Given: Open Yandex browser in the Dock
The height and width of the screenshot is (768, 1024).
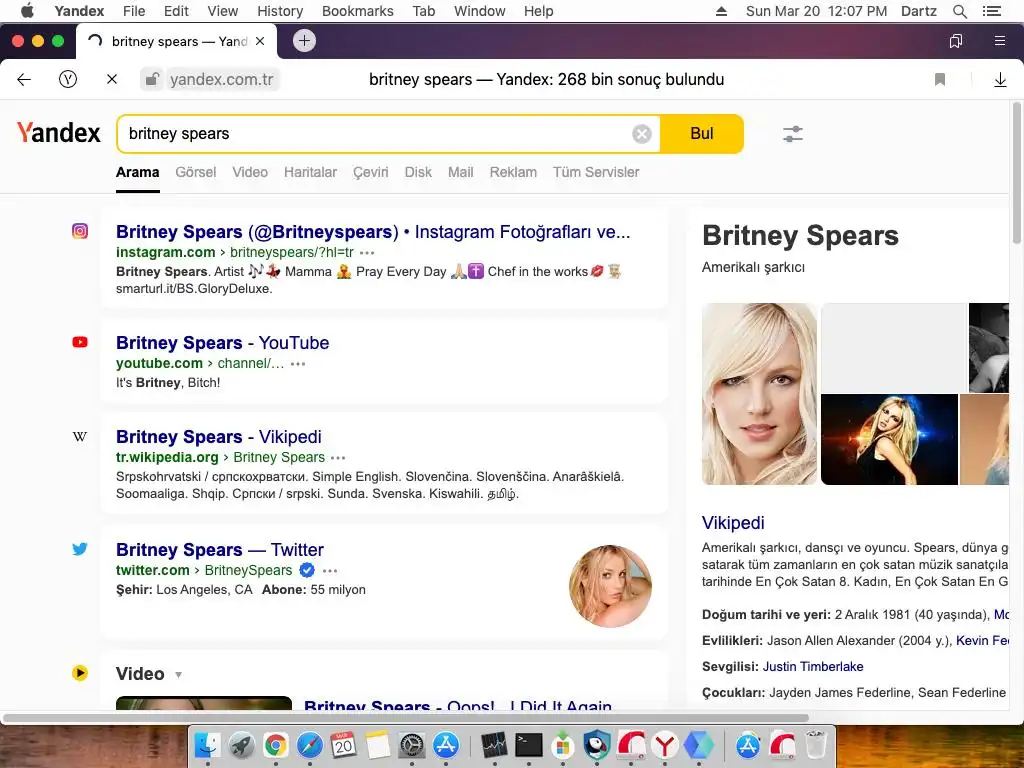Looking at the screenshot, I should tap(664, 745).
